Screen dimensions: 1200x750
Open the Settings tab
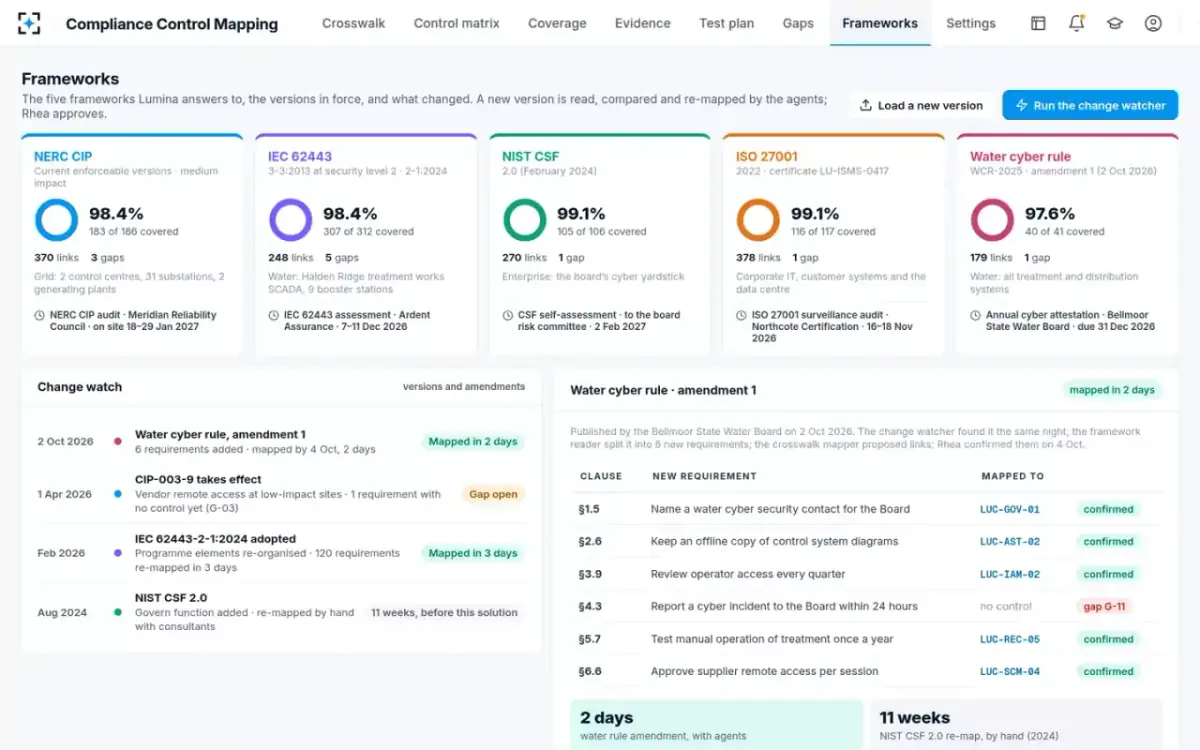[x=971, y=23]
